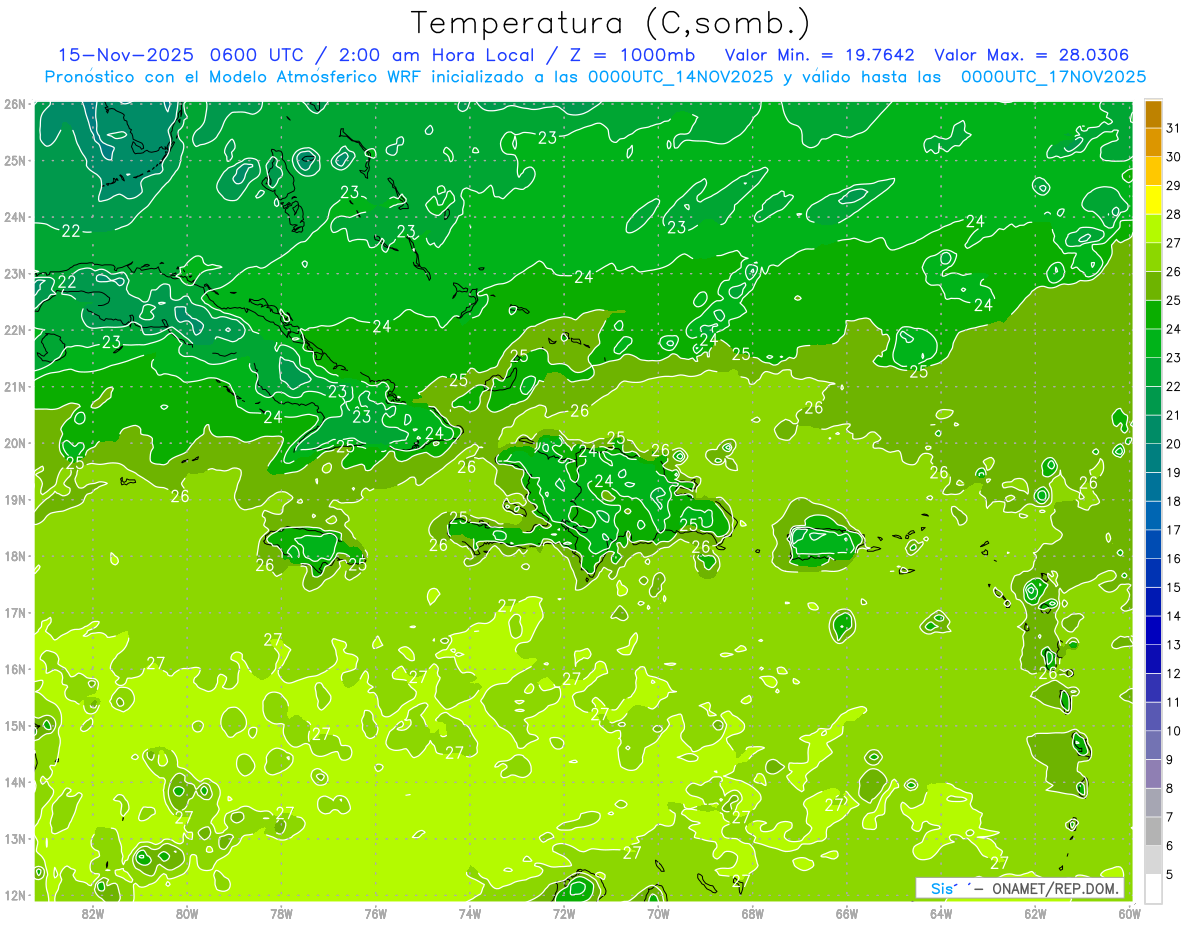Click the '70W' longitude axis label
Viewport: 1200px width, 927px height.
[x=658, y=912]
